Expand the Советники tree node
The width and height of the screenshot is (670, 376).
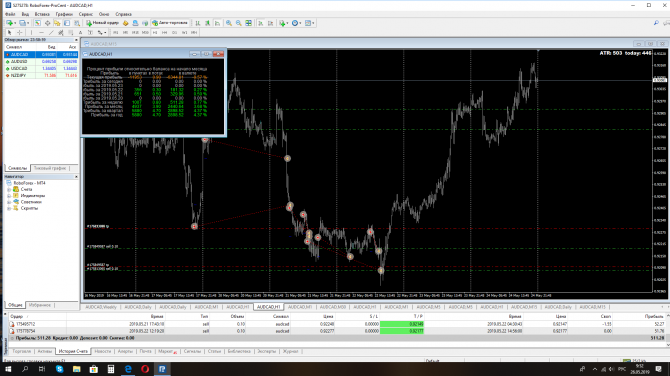9,202
